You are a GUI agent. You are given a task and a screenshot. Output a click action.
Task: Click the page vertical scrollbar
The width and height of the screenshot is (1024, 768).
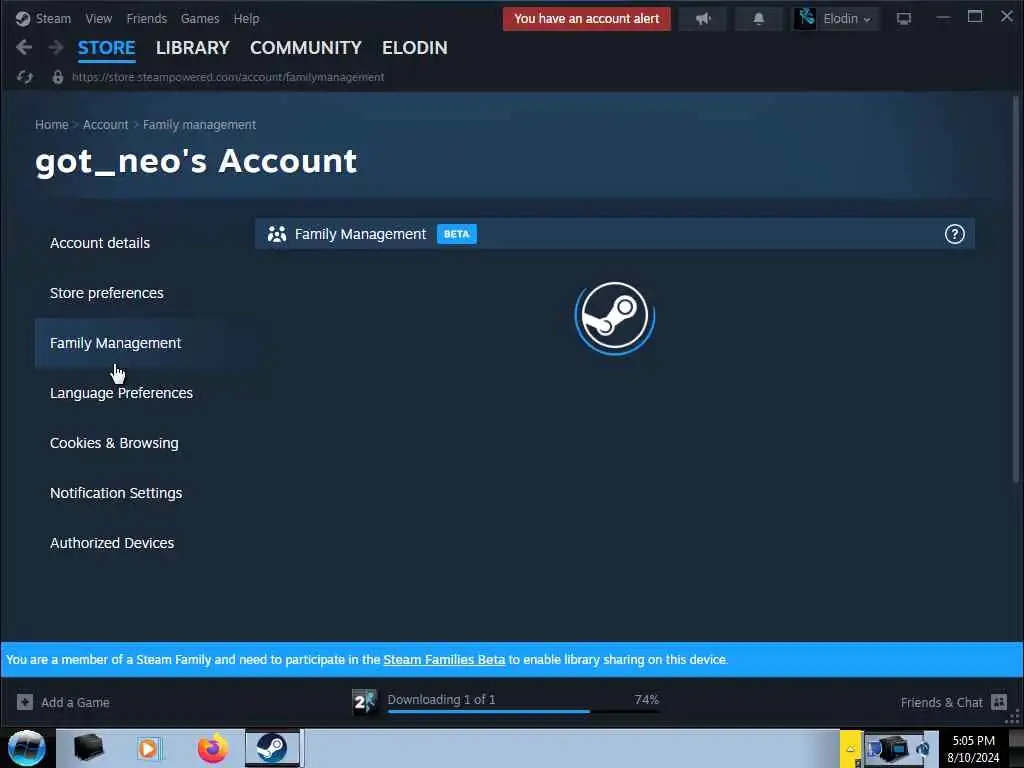1016,290
